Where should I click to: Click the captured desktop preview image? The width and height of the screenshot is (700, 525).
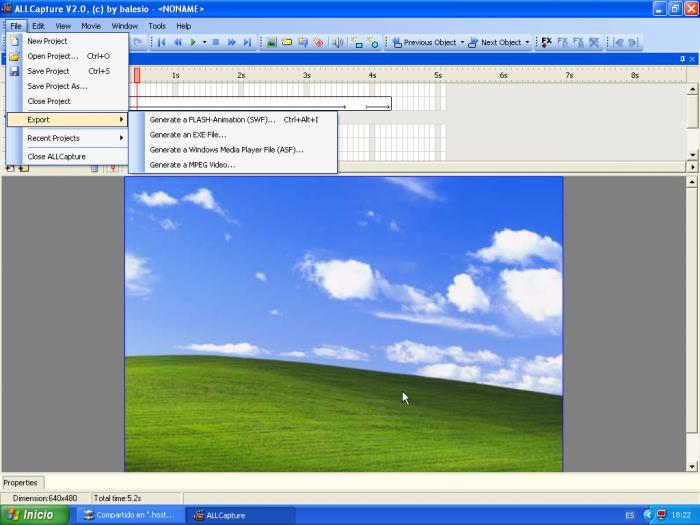(344, 324)
